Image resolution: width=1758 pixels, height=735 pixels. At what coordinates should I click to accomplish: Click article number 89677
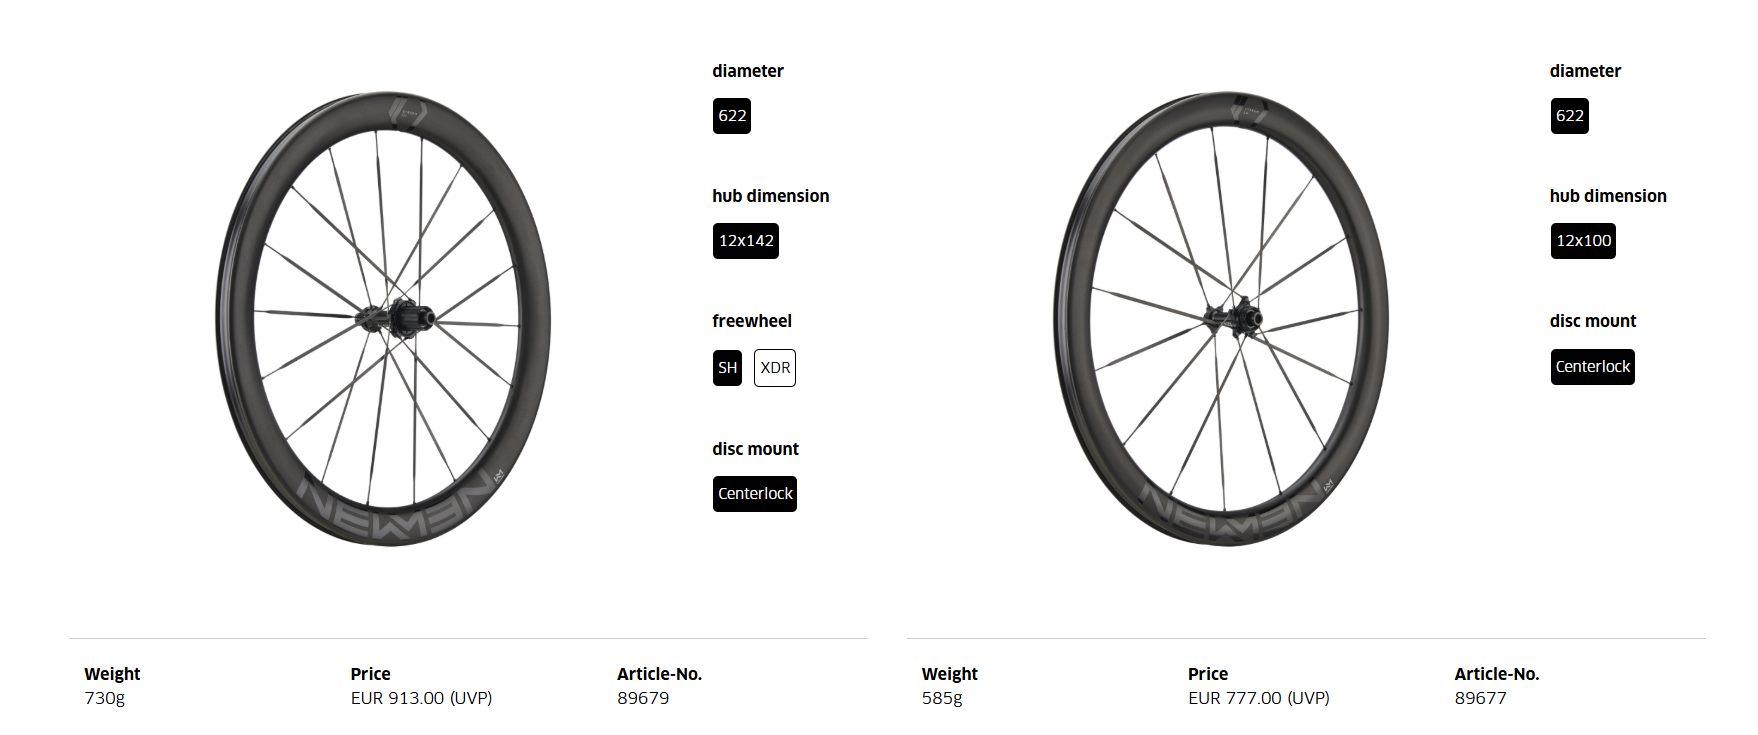click(1480, 698)
